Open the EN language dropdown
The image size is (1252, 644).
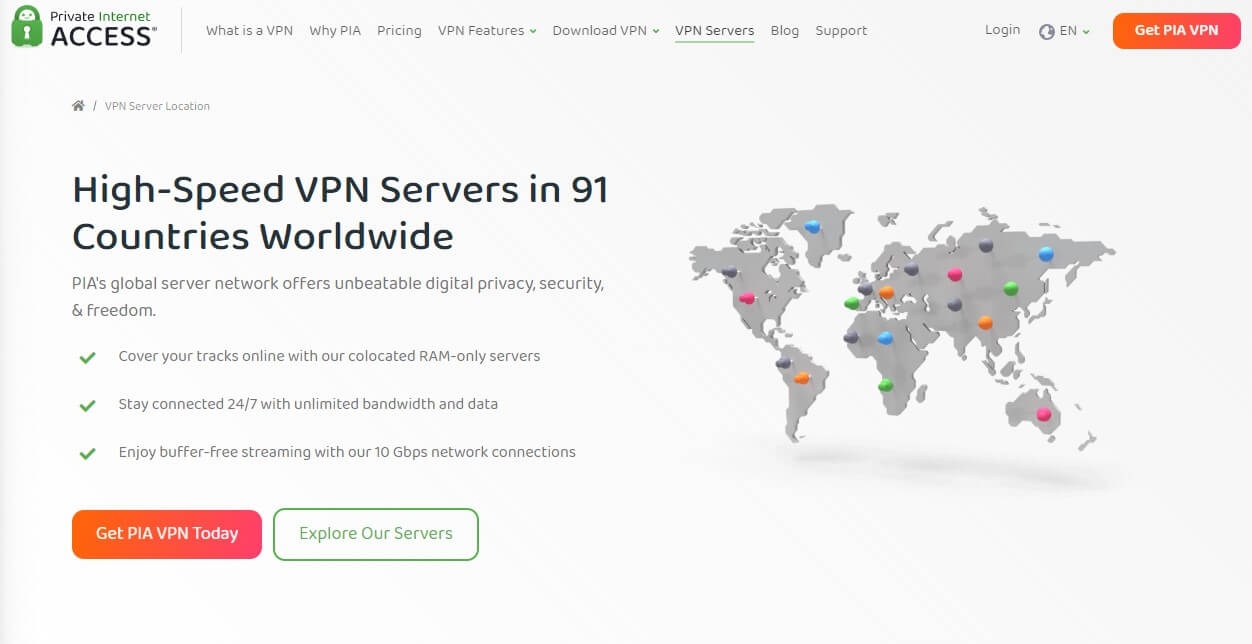[x=1064, y=31]
